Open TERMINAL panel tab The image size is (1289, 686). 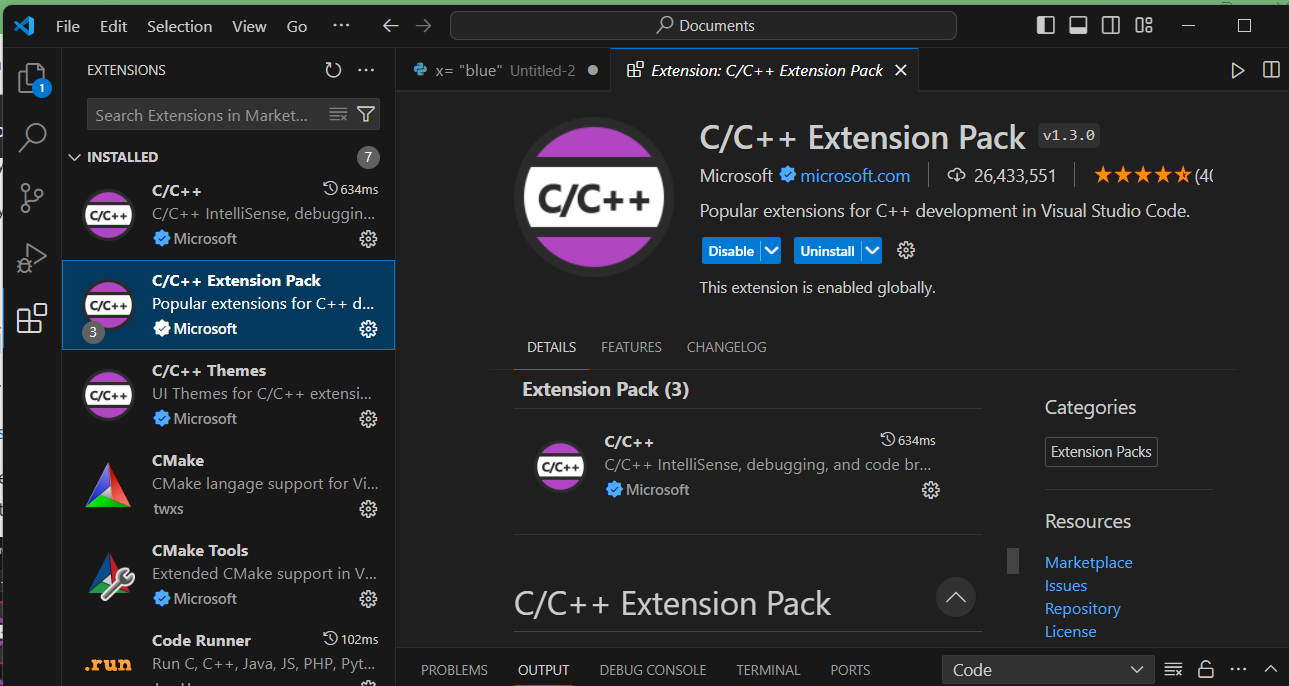pyautogui.click(x=768, y=670)
